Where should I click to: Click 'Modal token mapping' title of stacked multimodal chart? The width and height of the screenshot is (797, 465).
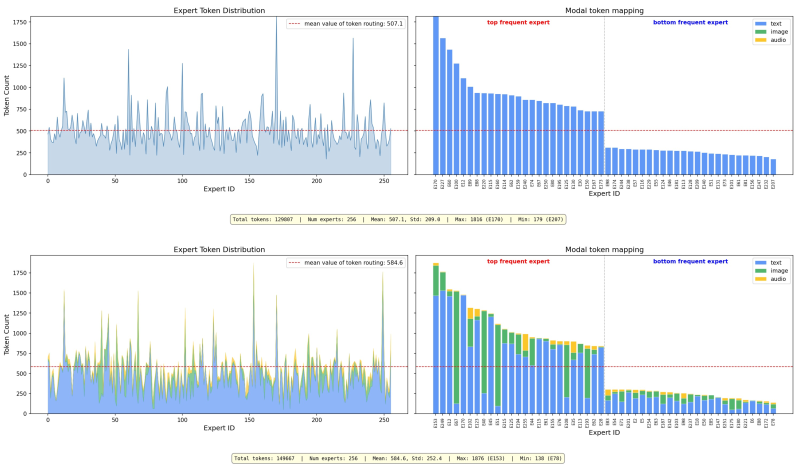click(604, 250)
